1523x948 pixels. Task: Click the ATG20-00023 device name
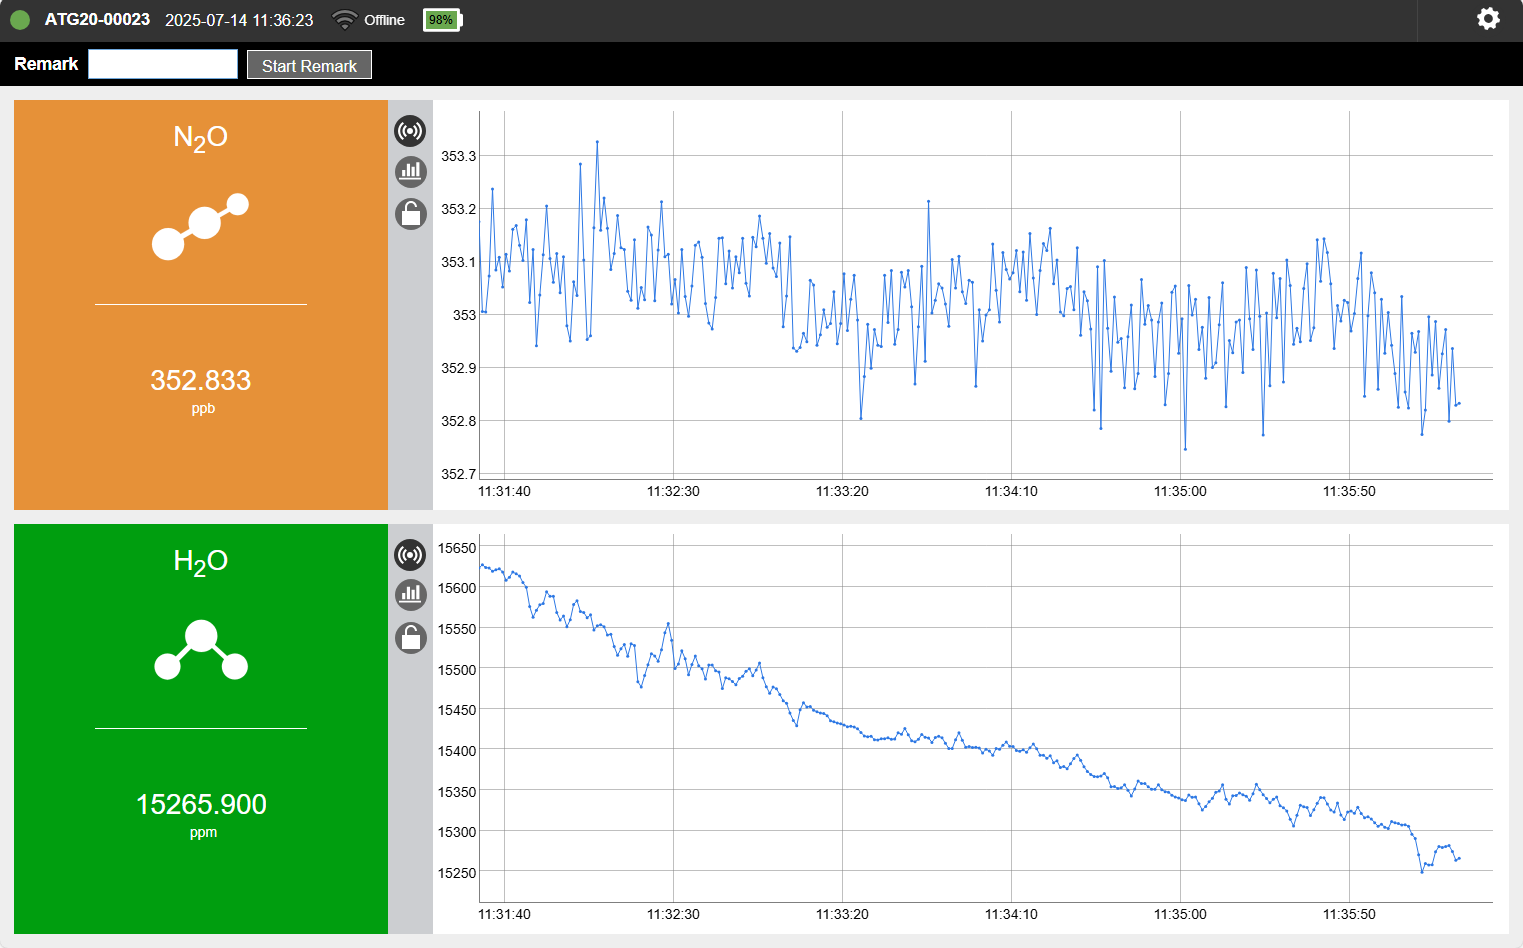point(97,20)
